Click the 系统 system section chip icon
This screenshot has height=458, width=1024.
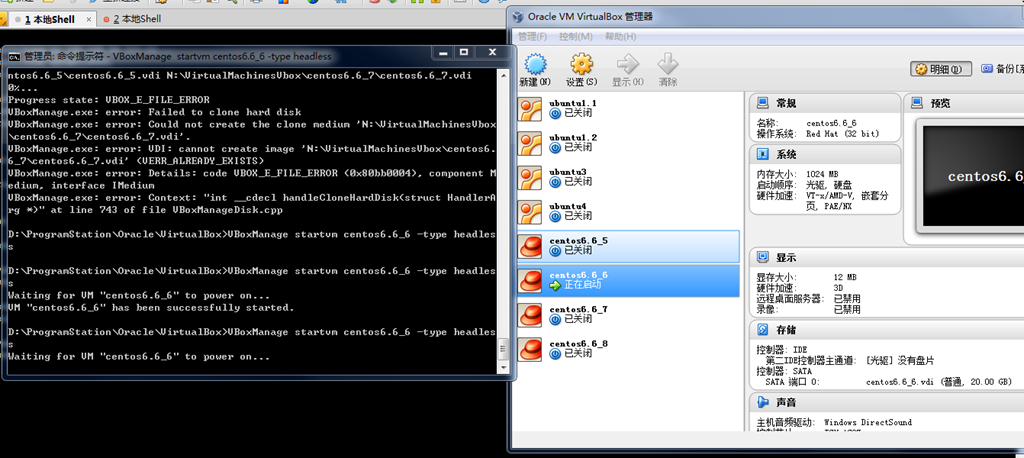coord(762,155)
